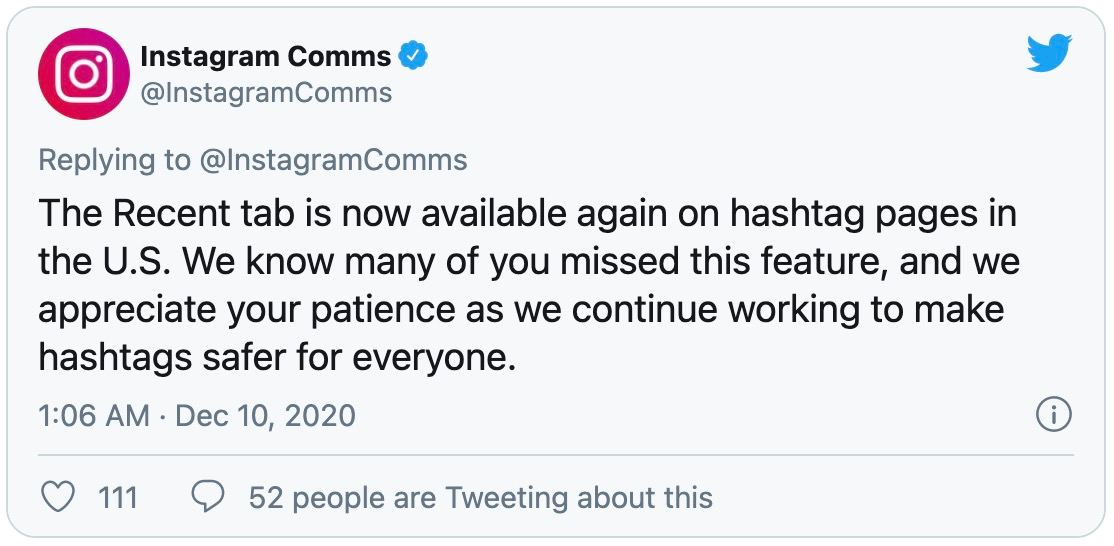Click the reply speech bubble icon

point(208,497)
